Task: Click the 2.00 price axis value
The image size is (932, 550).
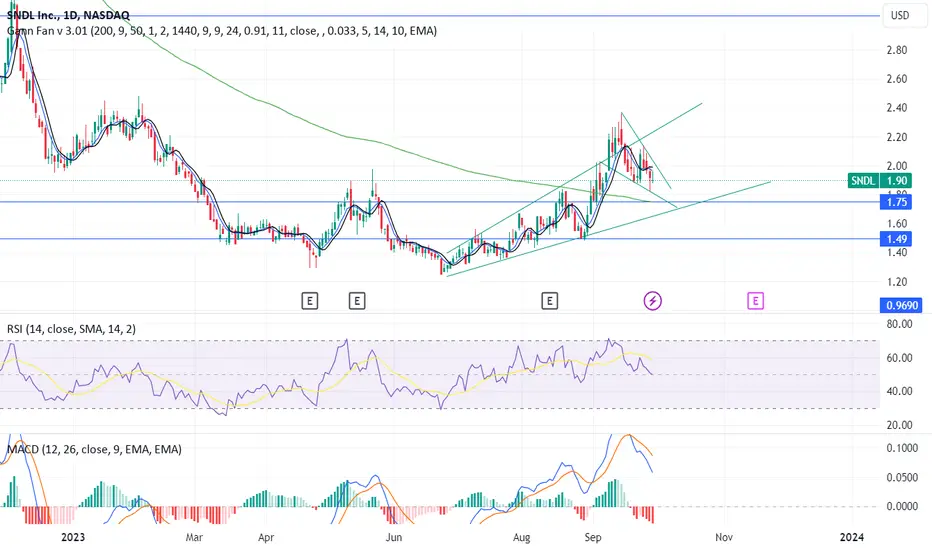Action: 896,166
